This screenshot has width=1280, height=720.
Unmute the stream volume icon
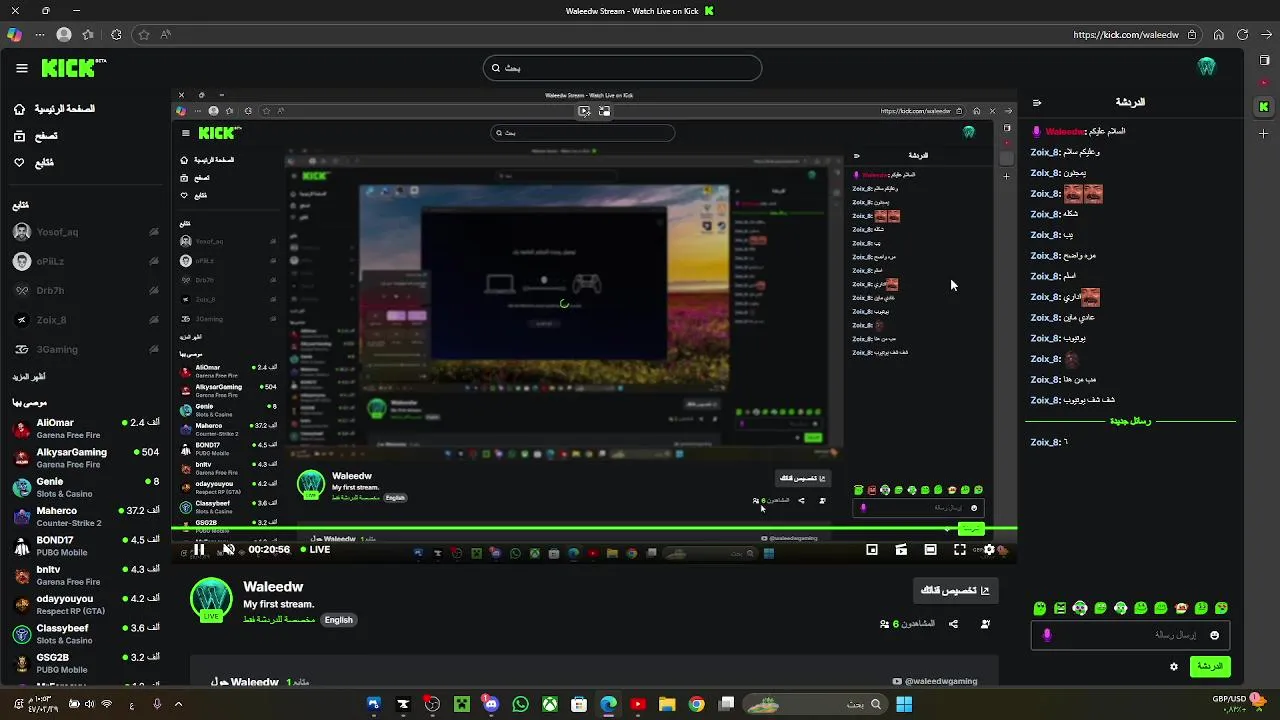(x=228, y=549)
